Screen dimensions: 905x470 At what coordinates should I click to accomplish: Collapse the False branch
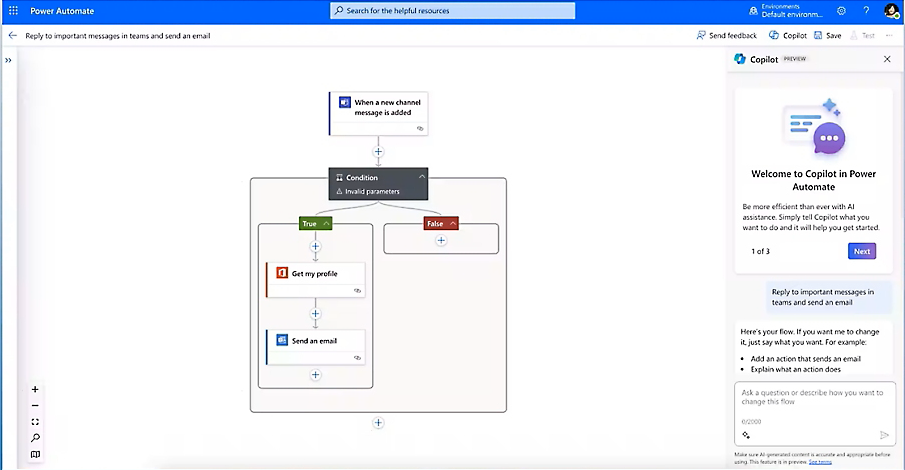point(452,224)
